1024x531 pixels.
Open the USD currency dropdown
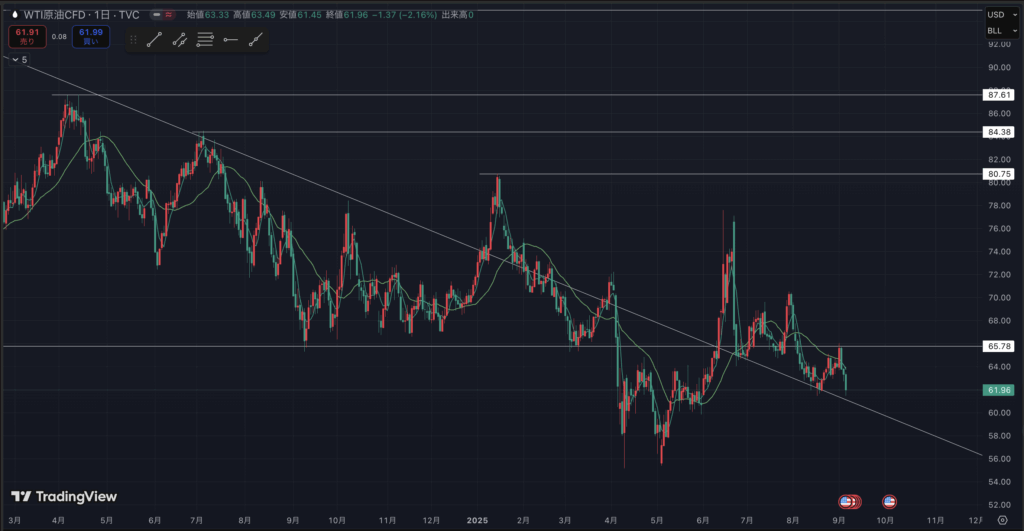(999, 15)
